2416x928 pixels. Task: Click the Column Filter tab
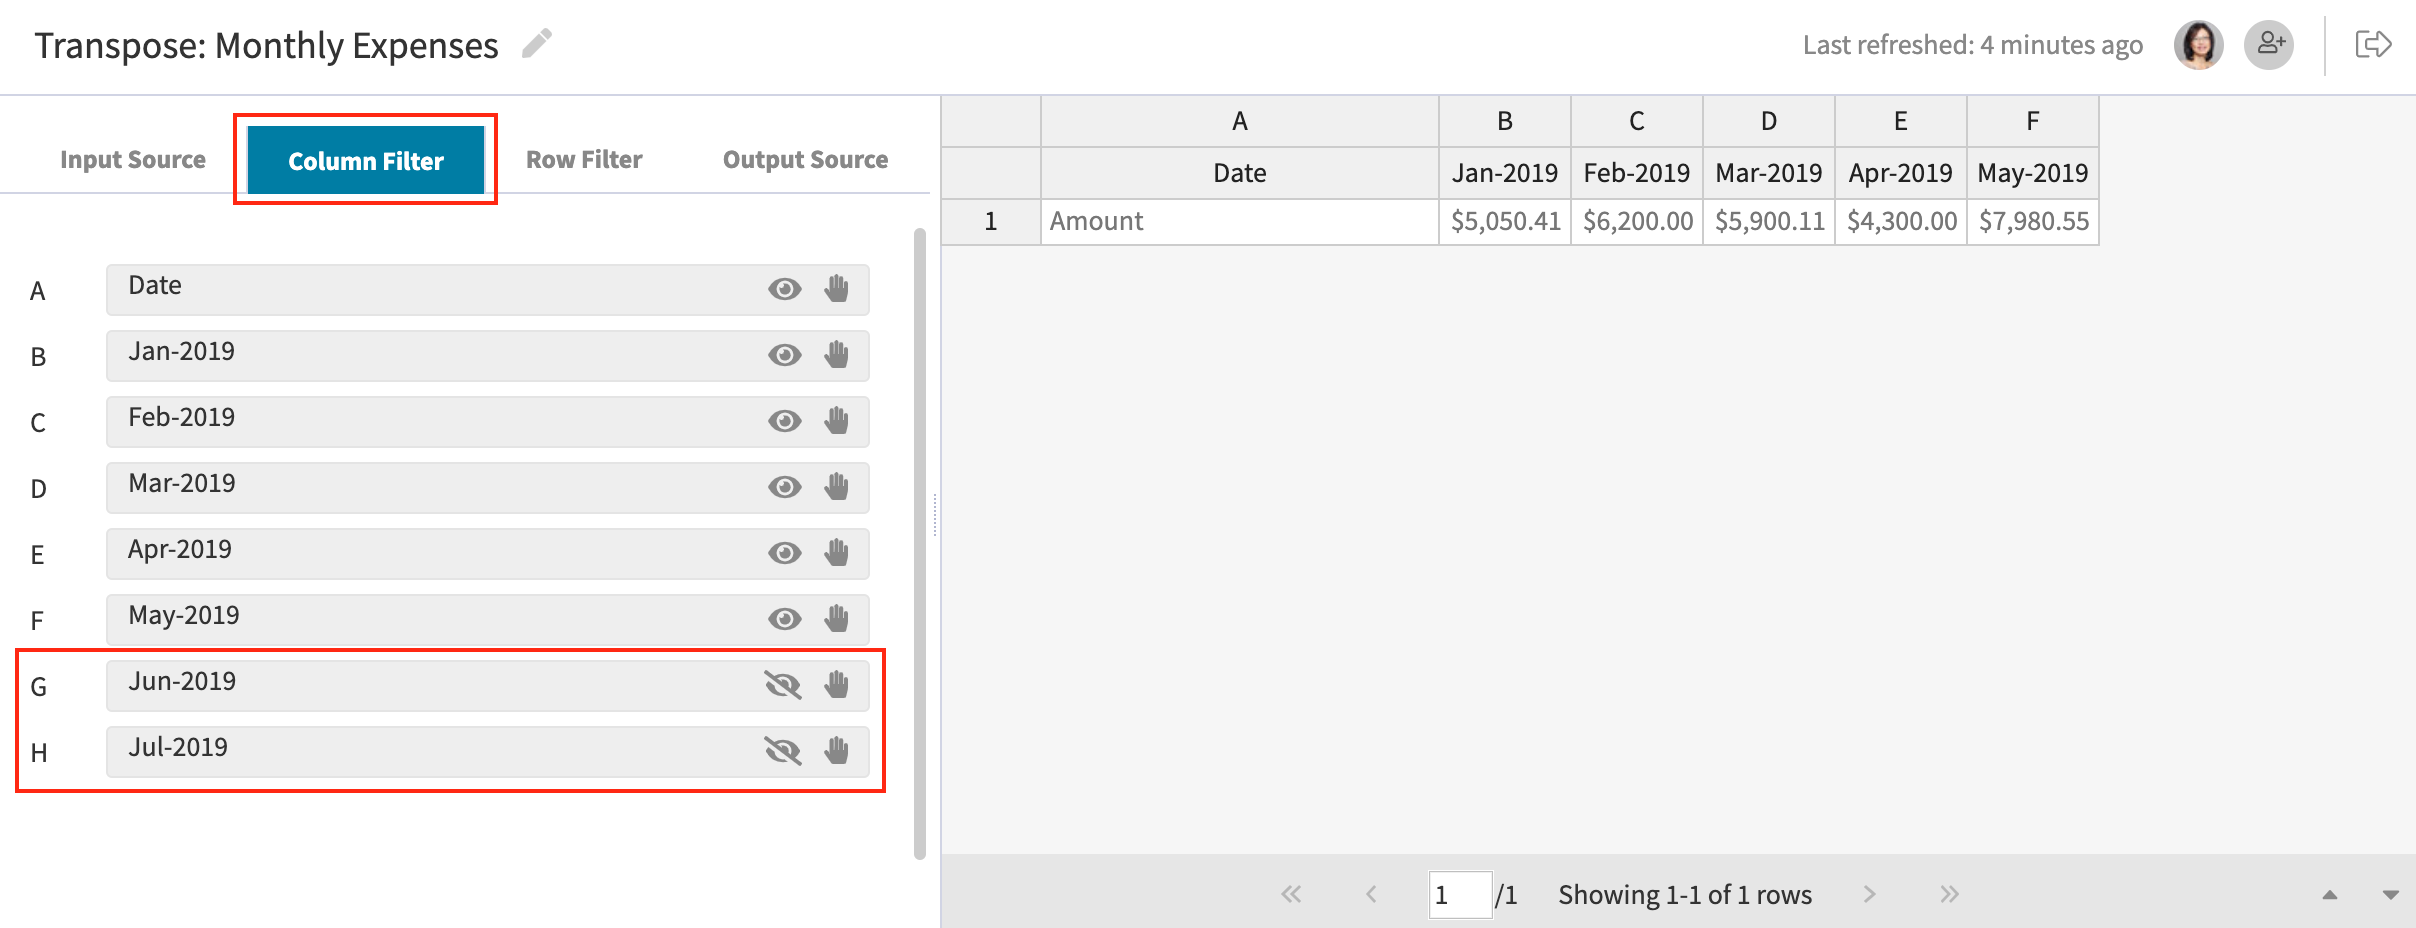pyautogui.click(x=365, y=160)
